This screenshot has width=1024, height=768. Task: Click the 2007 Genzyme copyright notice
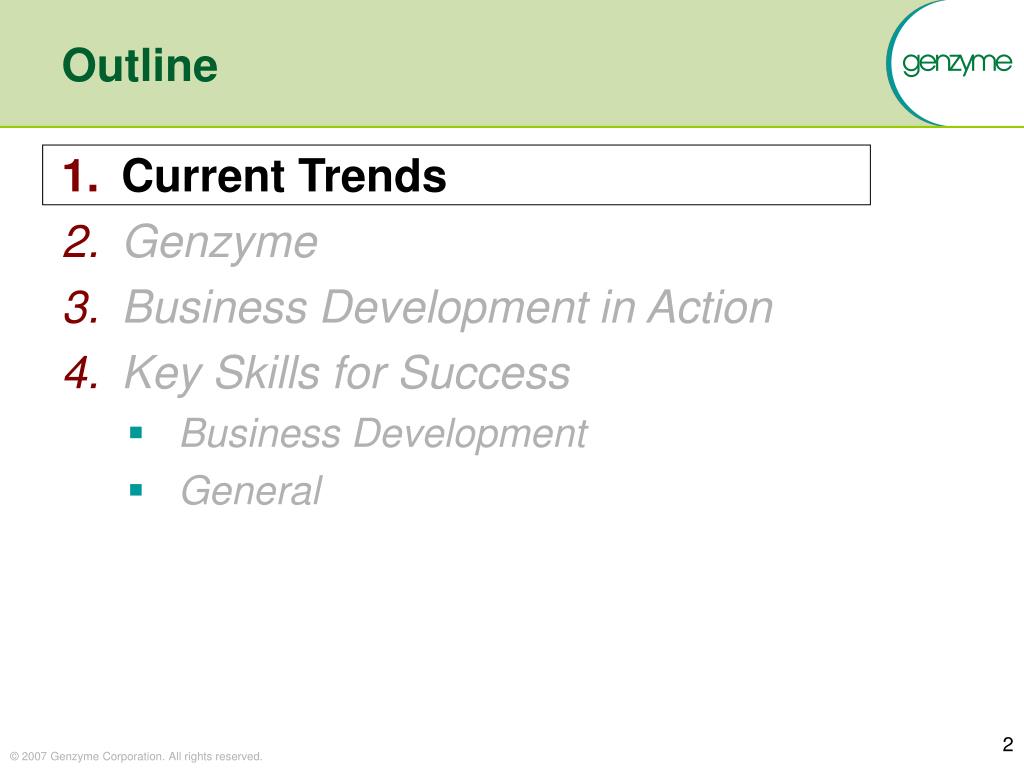point(136,756)
